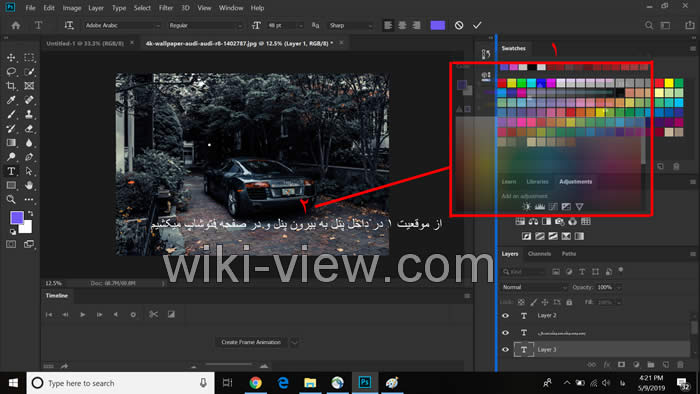Open the Adobe Arabic font family dropdown

coord(122,25)
